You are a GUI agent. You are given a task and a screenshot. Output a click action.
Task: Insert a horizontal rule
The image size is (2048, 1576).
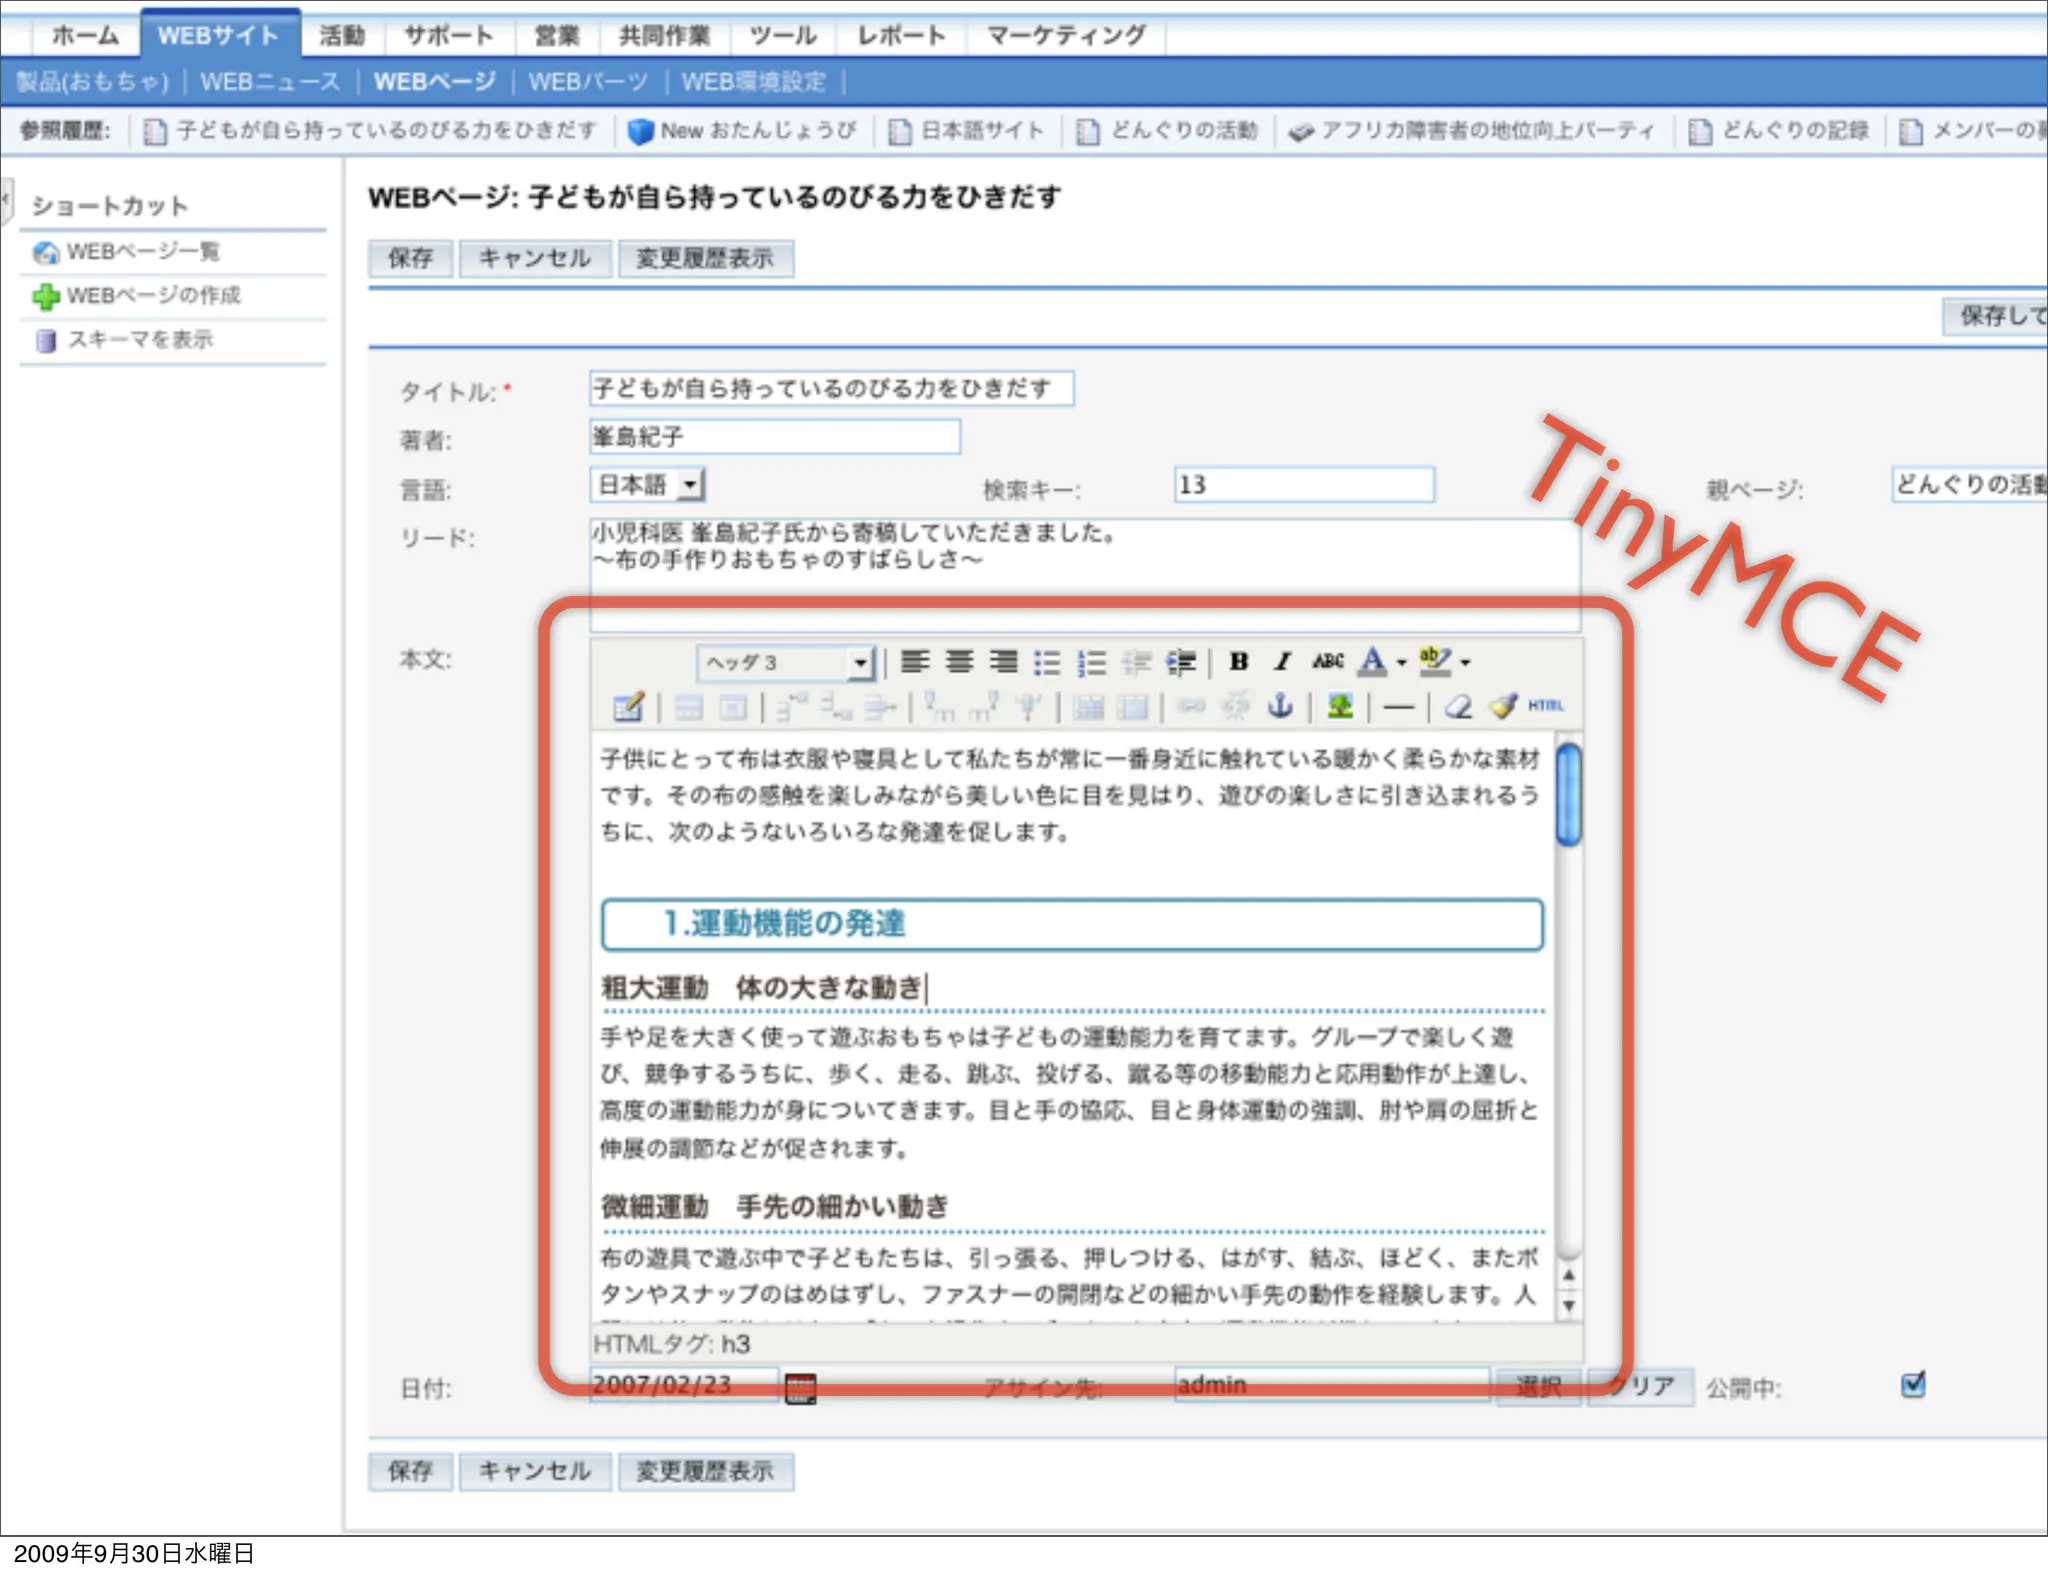(x=1398, y=708)
